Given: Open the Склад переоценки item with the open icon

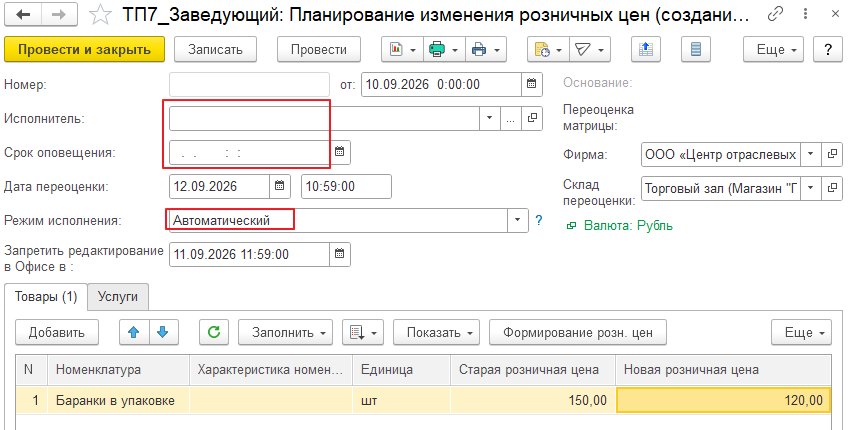Looking at the screenshot, I should tap(832, 189).
